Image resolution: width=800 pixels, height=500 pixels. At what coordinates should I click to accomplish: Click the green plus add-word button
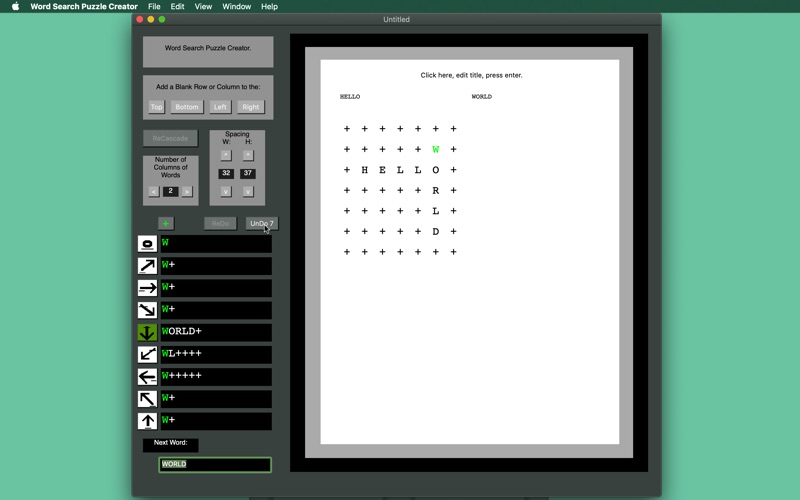coord(166,224)
